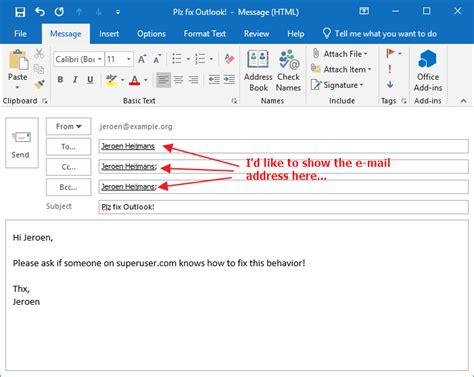The image size is (474, 377).
Task: Click inside the message body text area
Action: [237, 295]
